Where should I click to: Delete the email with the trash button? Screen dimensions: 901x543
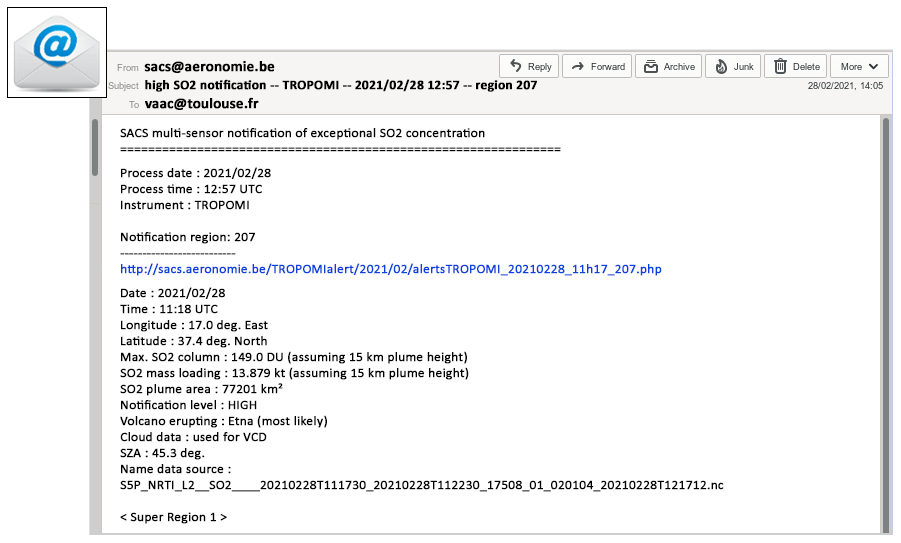(796, 67)
